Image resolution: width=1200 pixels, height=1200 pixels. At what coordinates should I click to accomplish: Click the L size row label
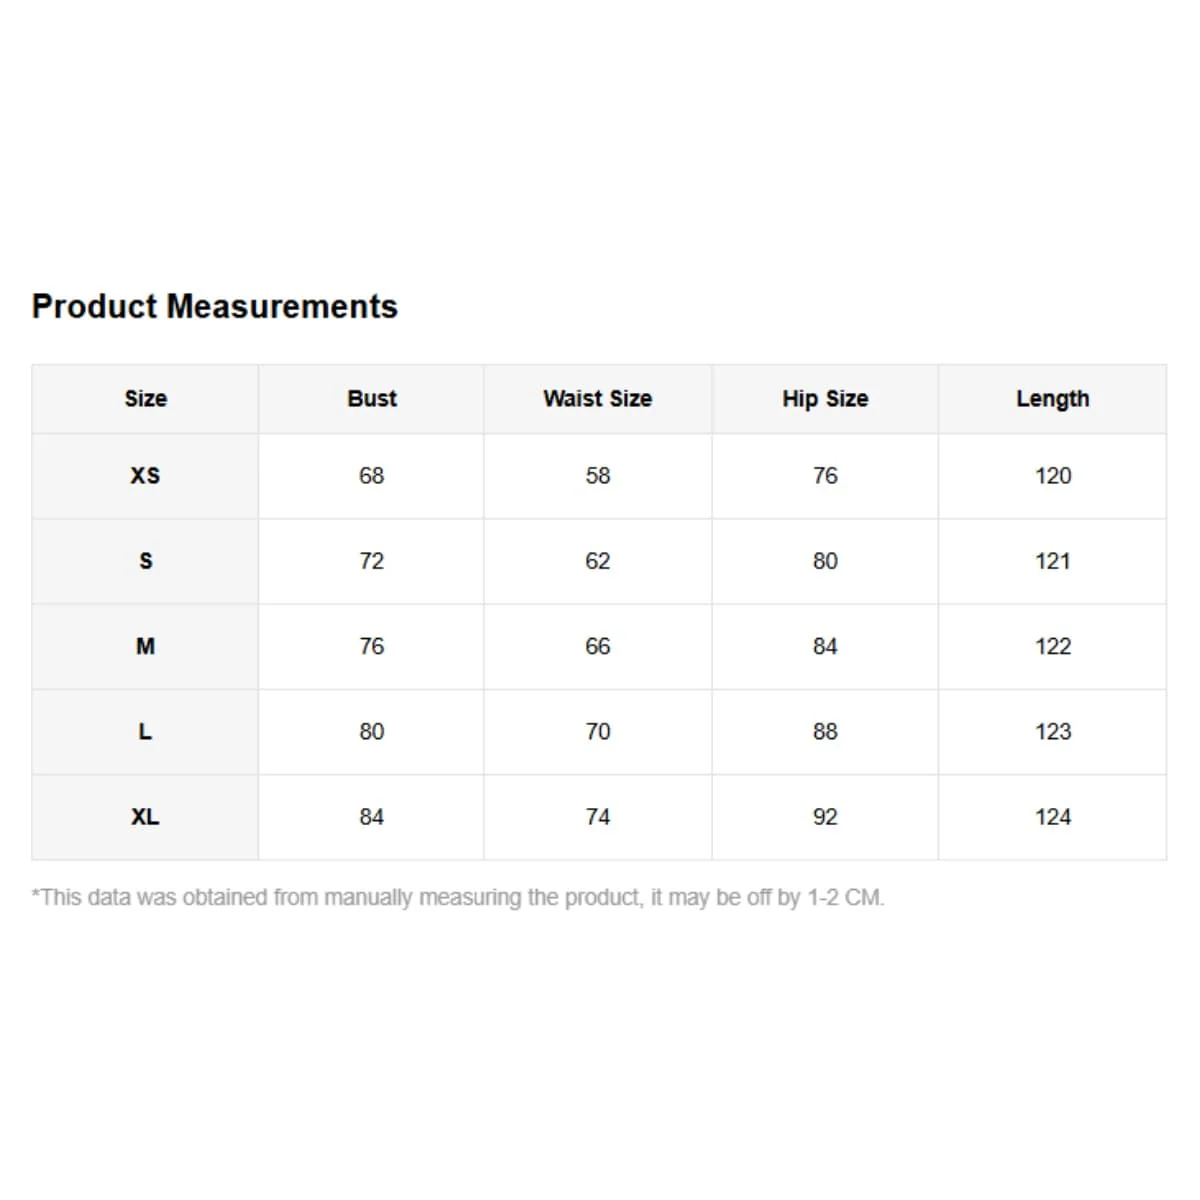145,732
